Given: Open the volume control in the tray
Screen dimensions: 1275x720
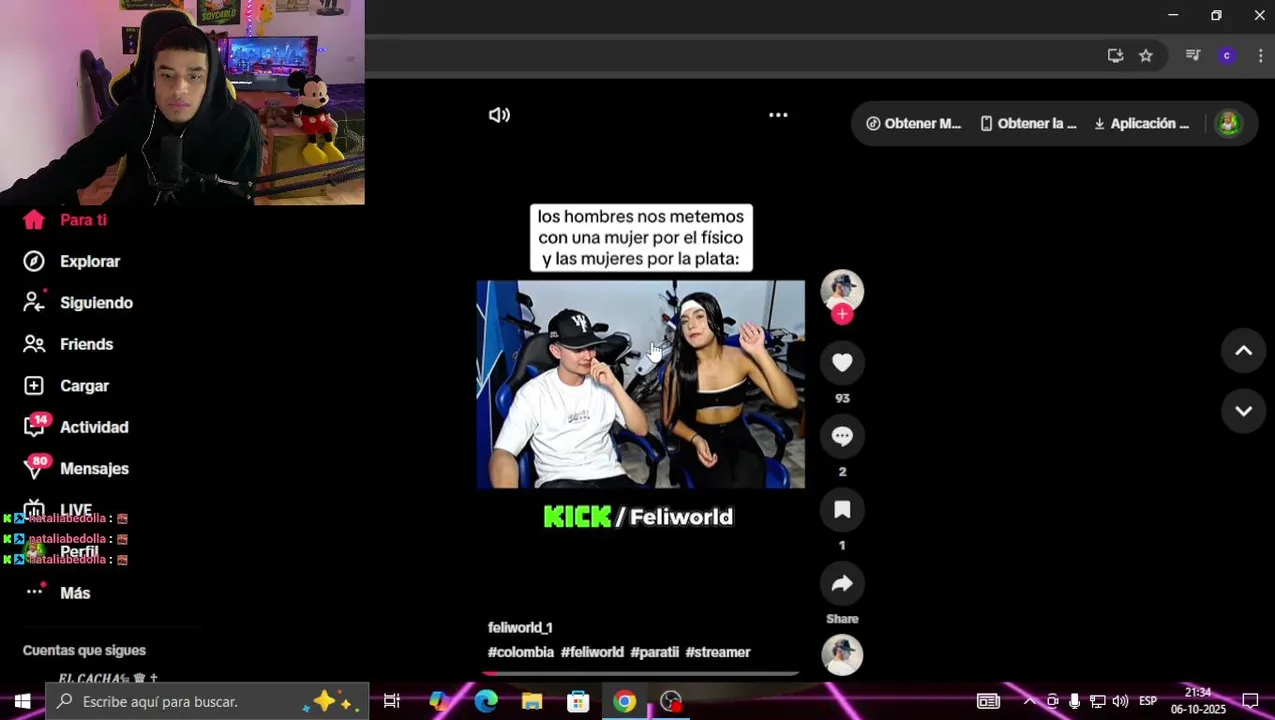Looking at the screenshot, I should tap(1120, 701).
